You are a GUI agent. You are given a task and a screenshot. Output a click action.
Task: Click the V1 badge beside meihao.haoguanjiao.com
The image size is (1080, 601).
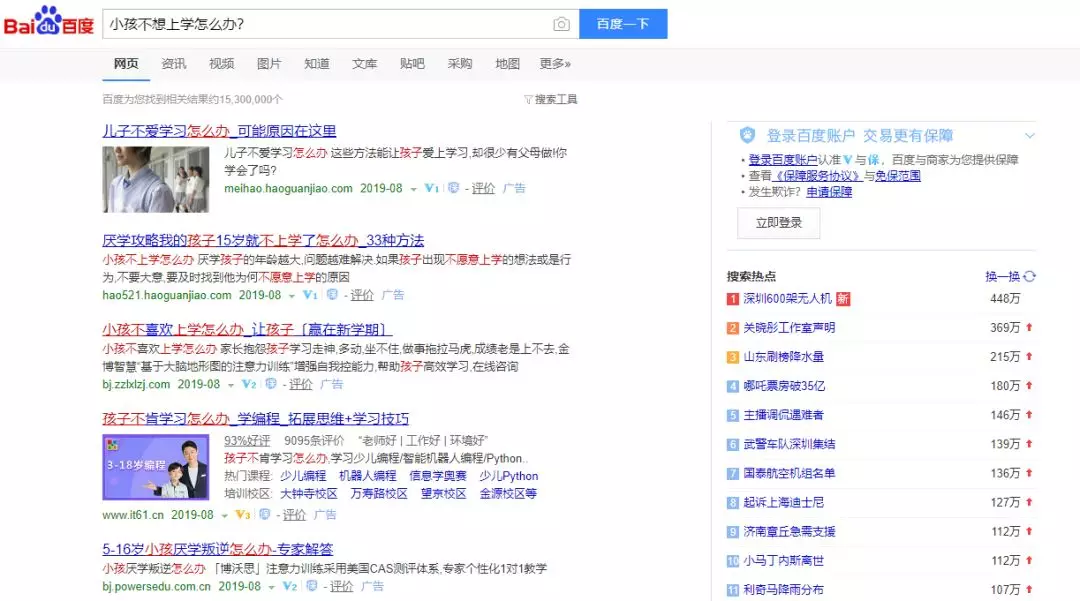(x=431, y=188)
